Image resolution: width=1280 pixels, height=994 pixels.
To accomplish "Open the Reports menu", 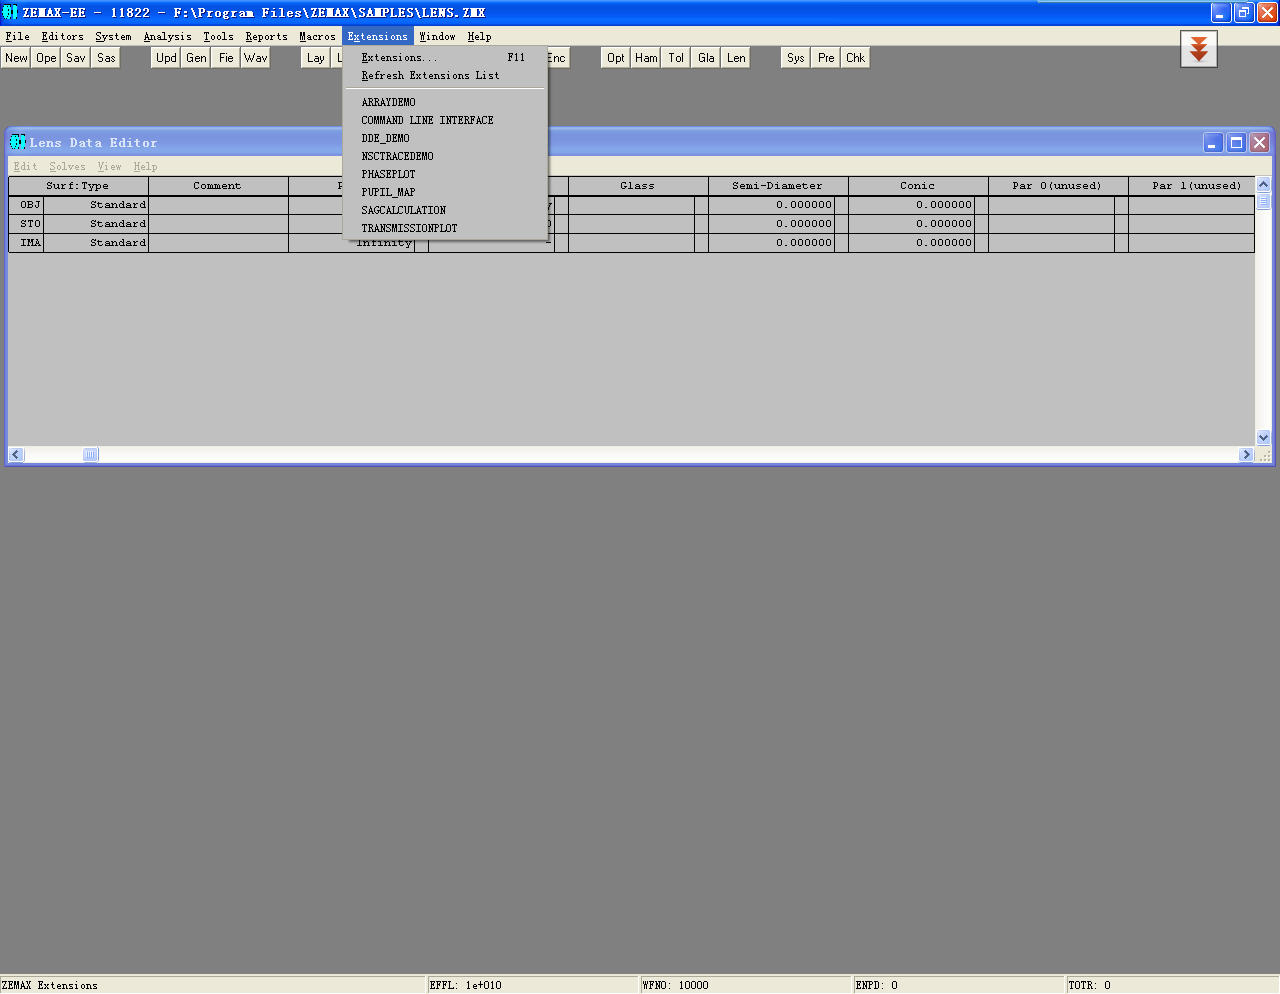I will pos(266,36).
